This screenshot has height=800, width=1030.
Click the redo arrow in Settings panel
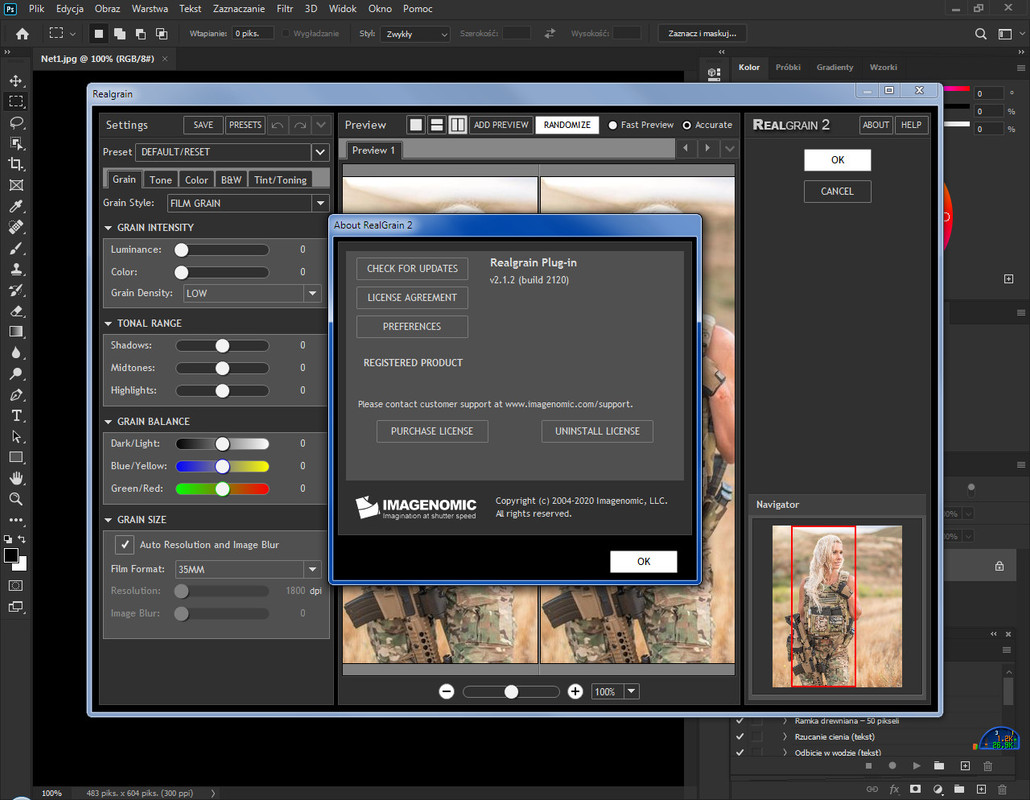[x=300, y=125]
